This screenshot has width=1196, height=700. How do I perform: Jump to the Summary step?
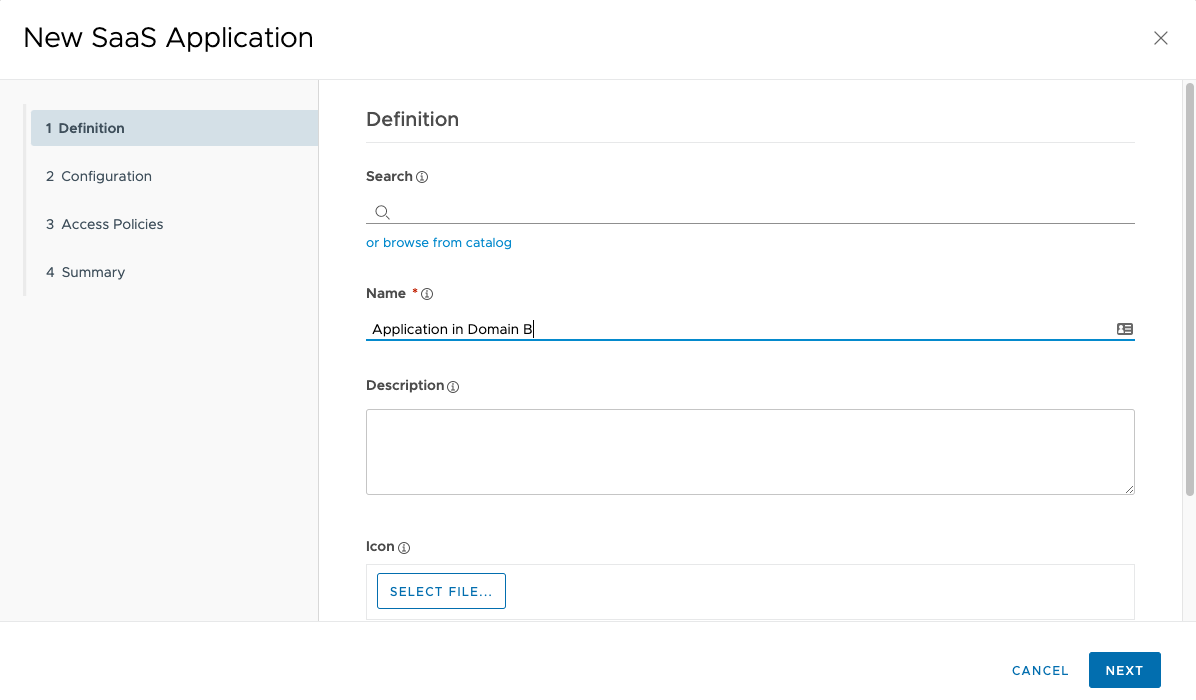(93, 272)
